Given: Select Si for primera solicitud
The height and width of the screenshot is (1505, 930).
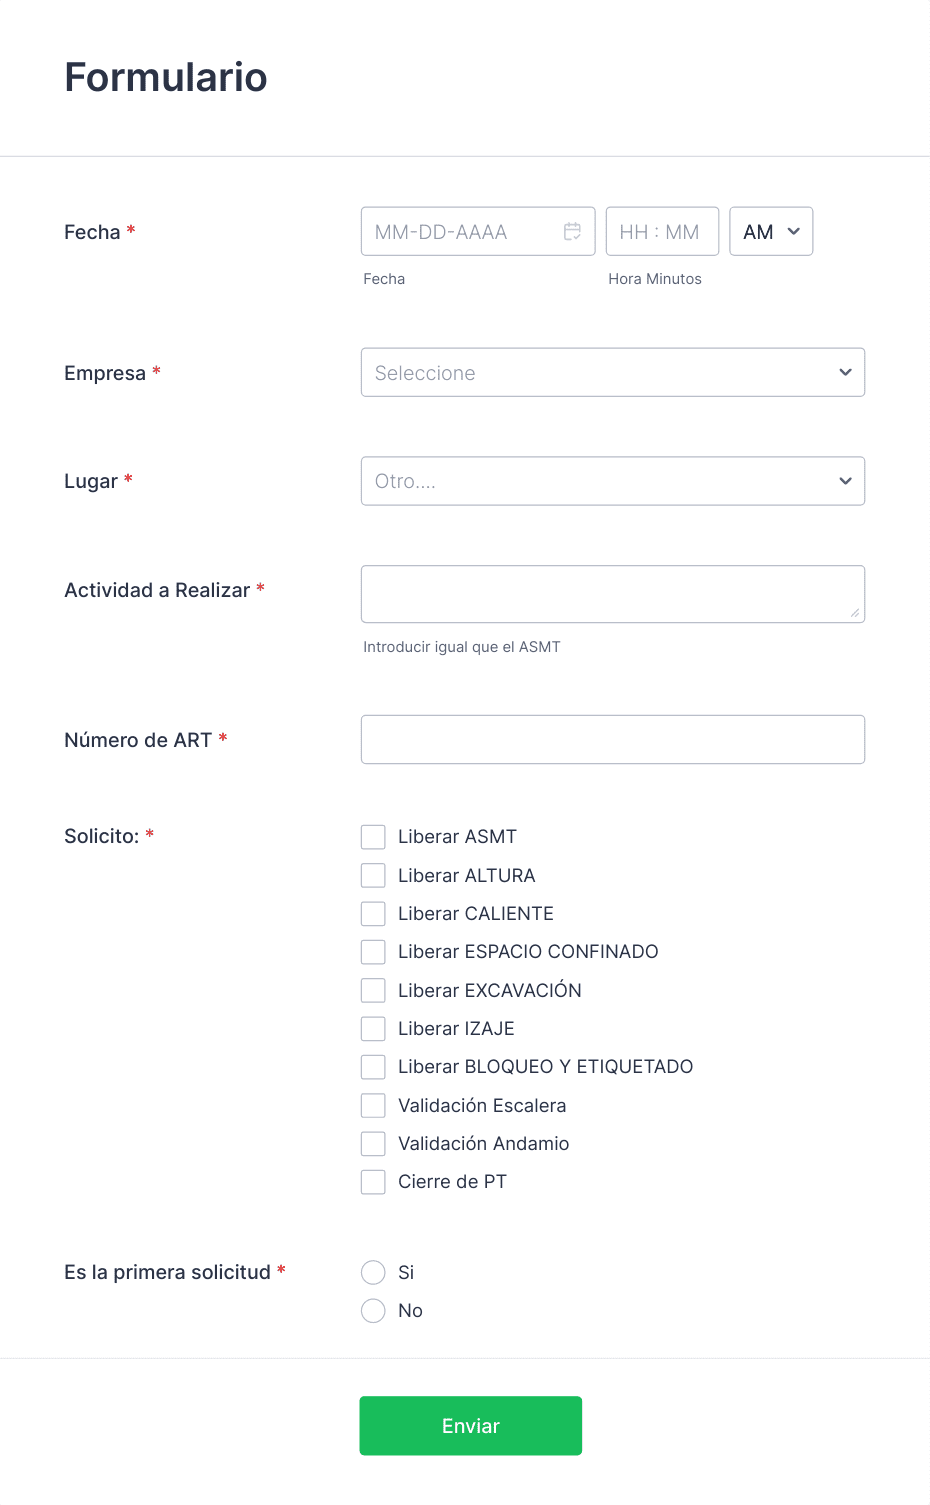Looking at the screenshot, I should pos(373,1272).
